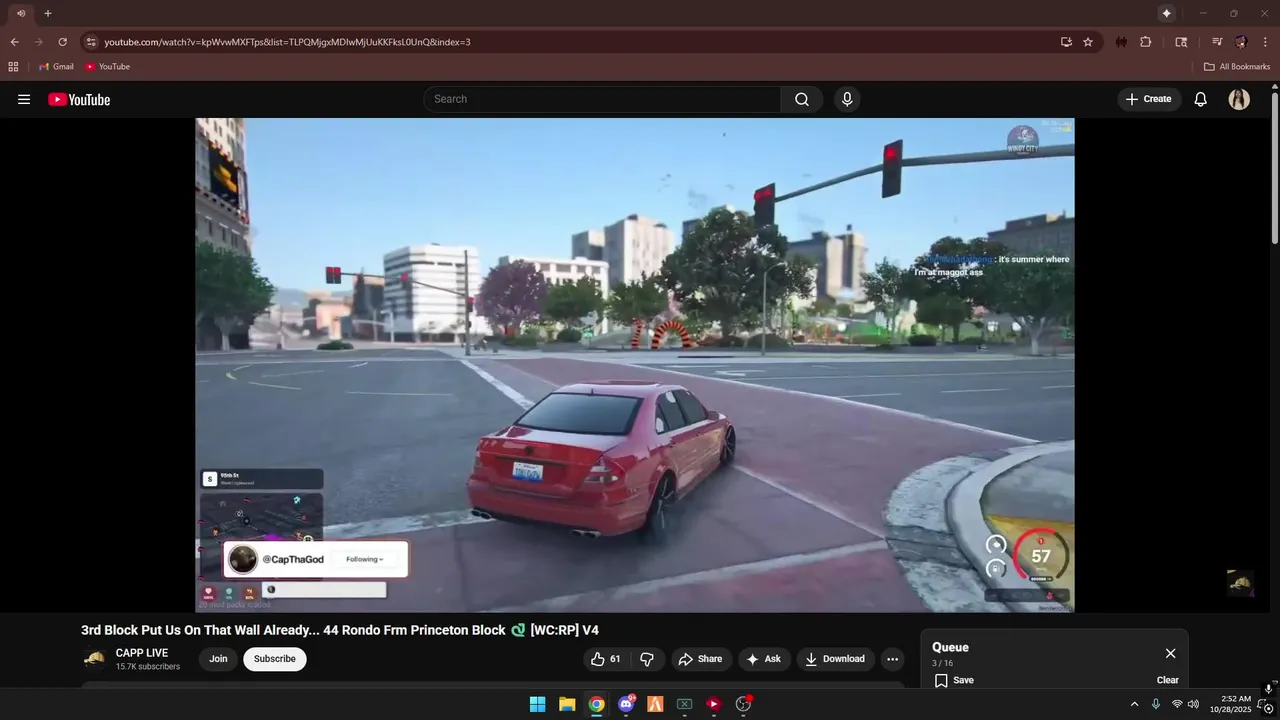Open a new browser tab
The width and height of the screenshot is (1280, 720).
47,13
